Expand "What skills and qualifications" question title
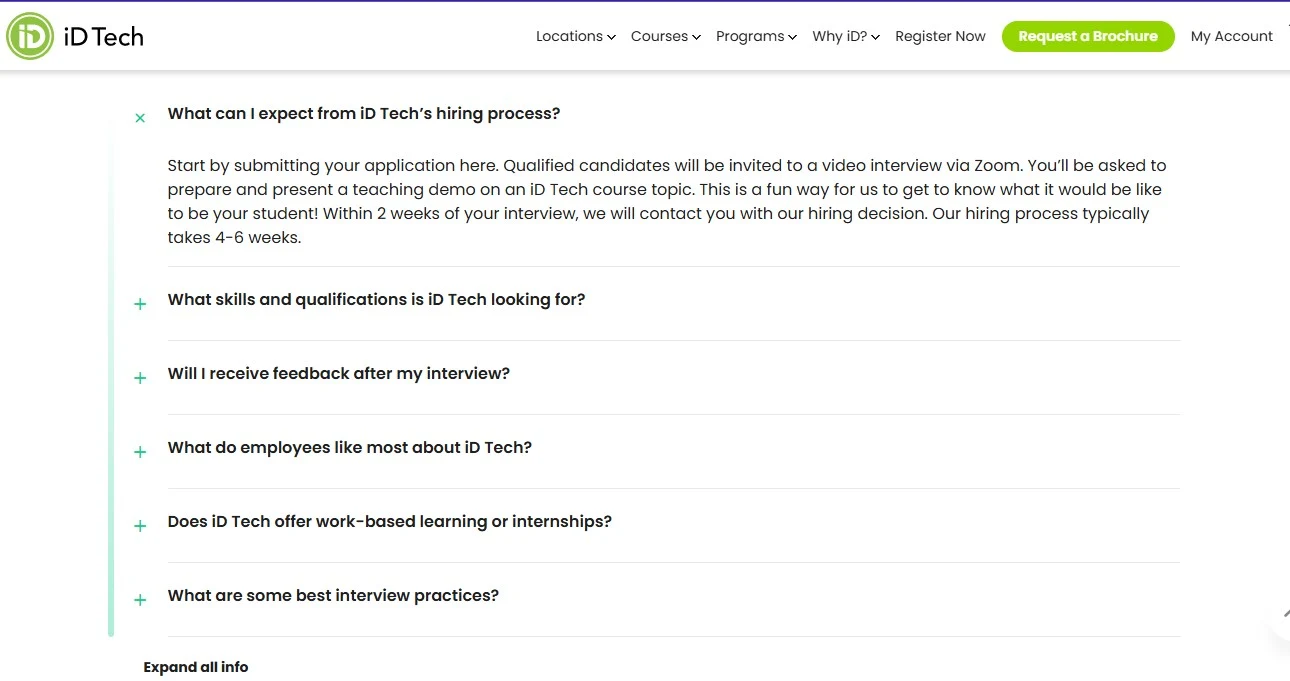 pos(376,299)
